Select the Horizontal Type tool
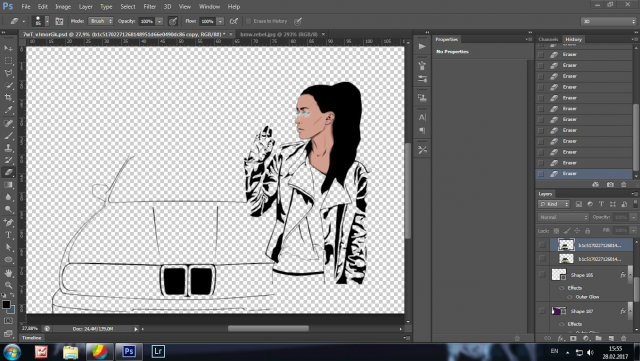This screenshot has height=361, width=640. 9,235
